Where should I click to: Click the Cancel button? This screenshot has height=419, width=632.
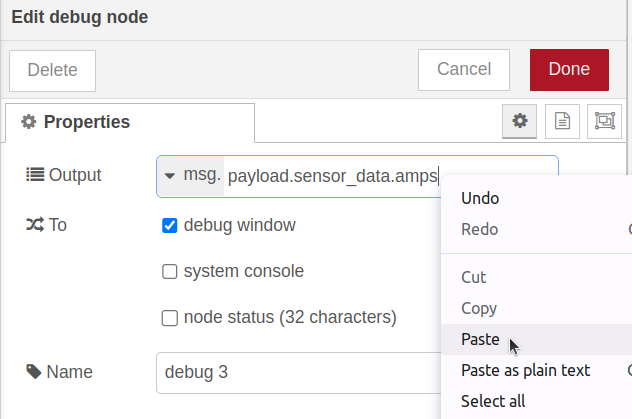pos(464,70)
